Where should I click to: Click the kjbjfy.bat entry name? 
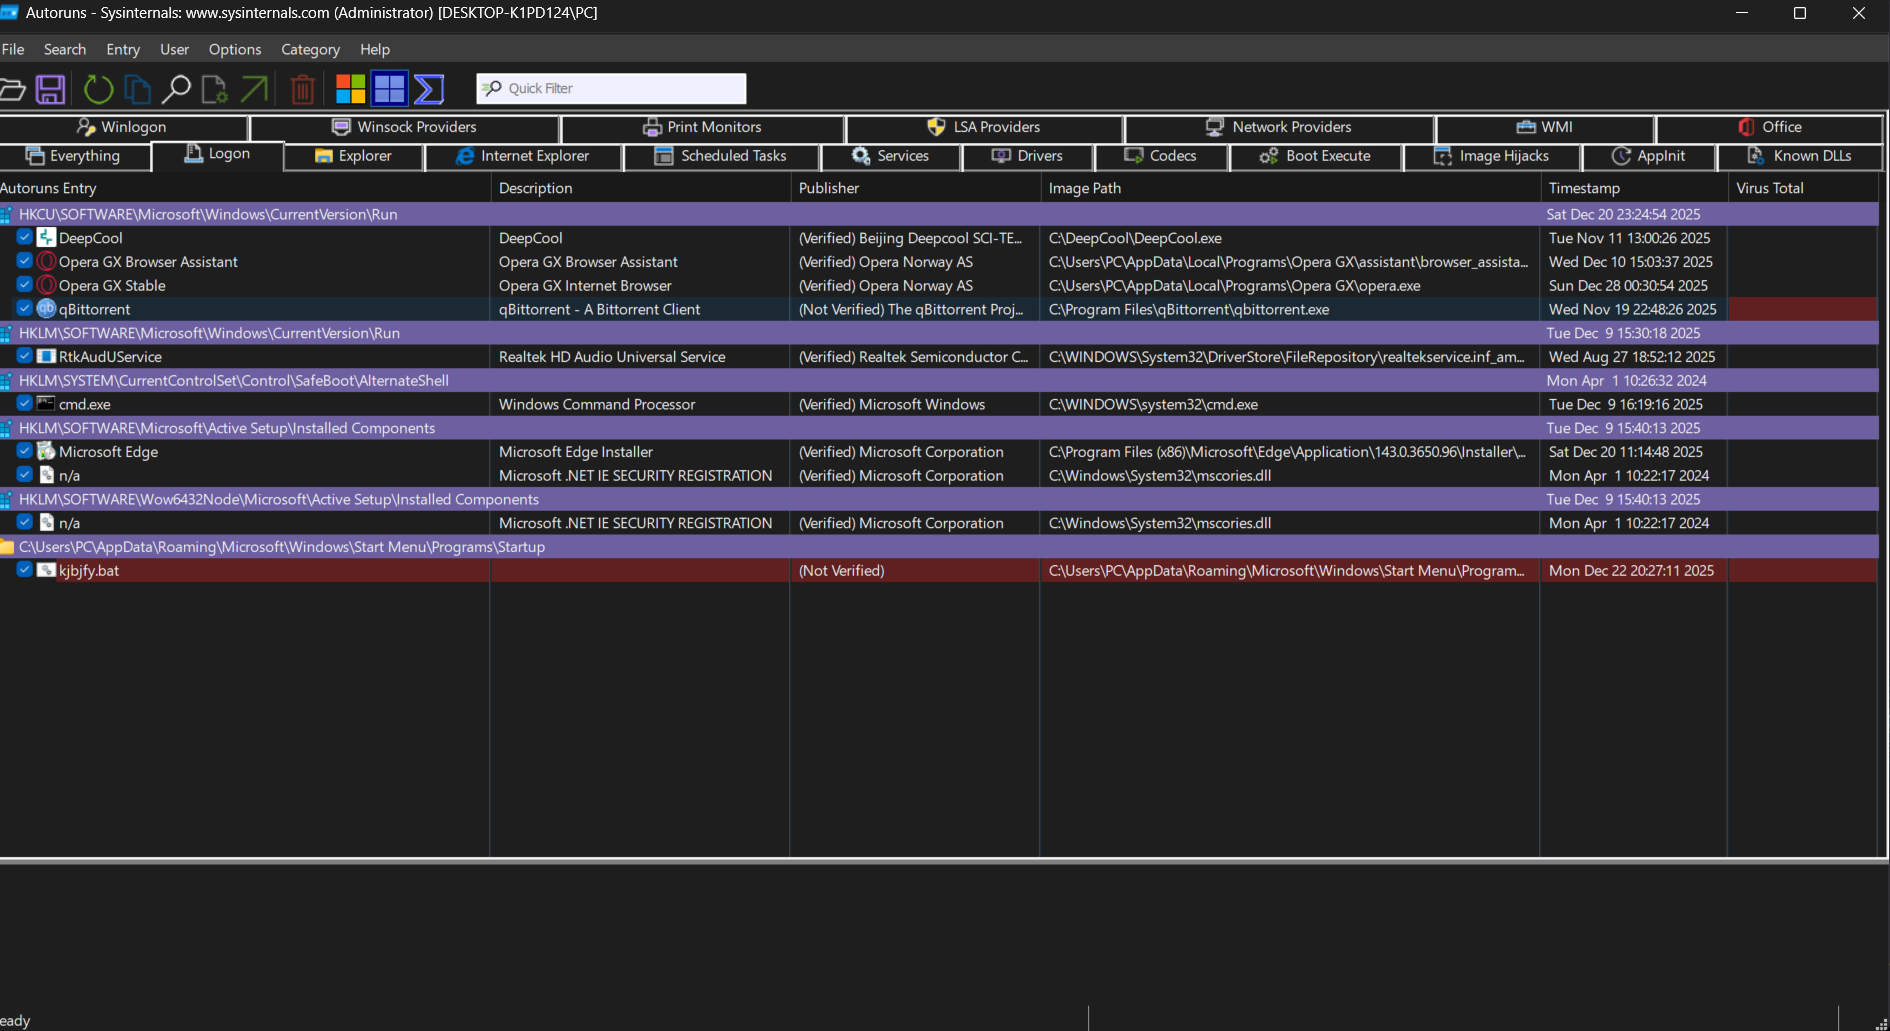pos(89,571)
